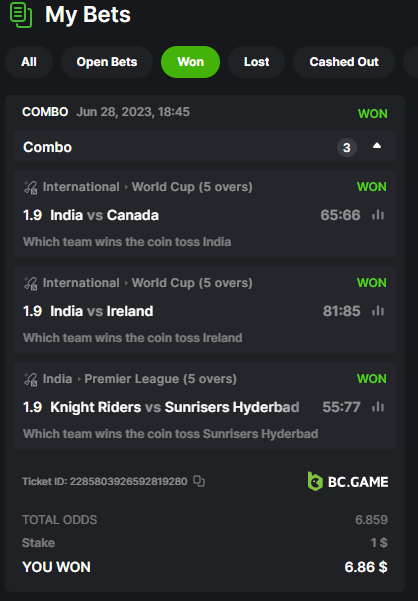The width and height of the screenshot is (418, 601).
Task: Click the BC.GAME logo
Action: [x=348, y=481]
